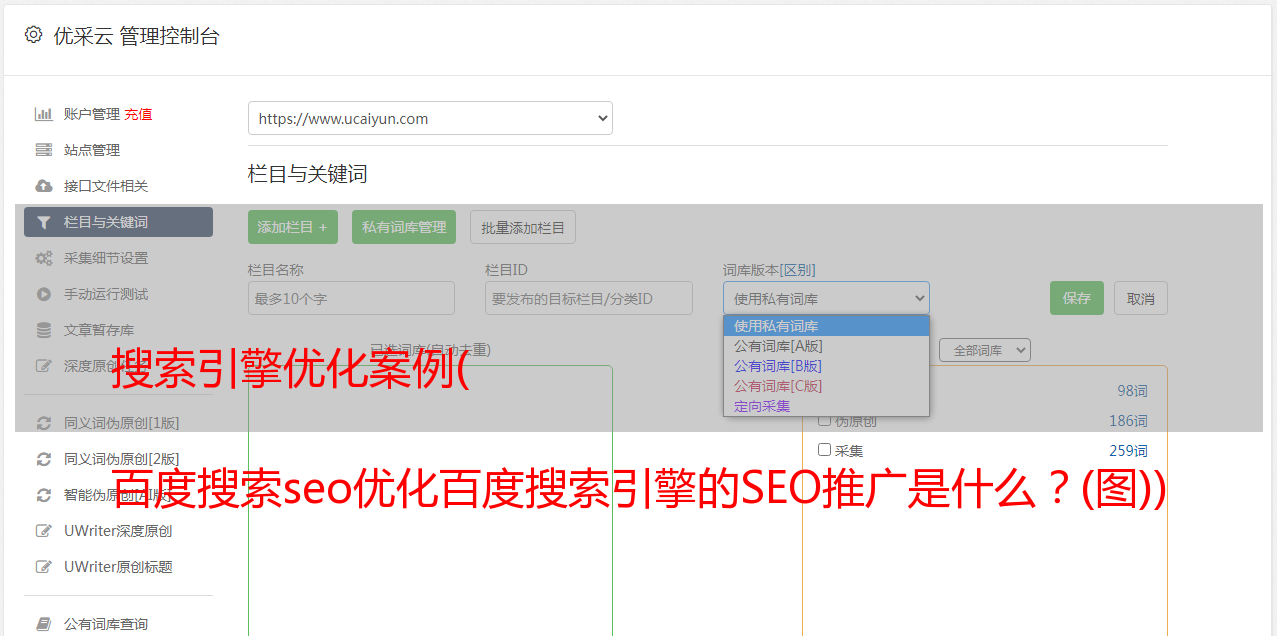Viewport: 1277px width, 636px height.
Task: Open 采集细节设置 settings
Action: click(106, 258)
